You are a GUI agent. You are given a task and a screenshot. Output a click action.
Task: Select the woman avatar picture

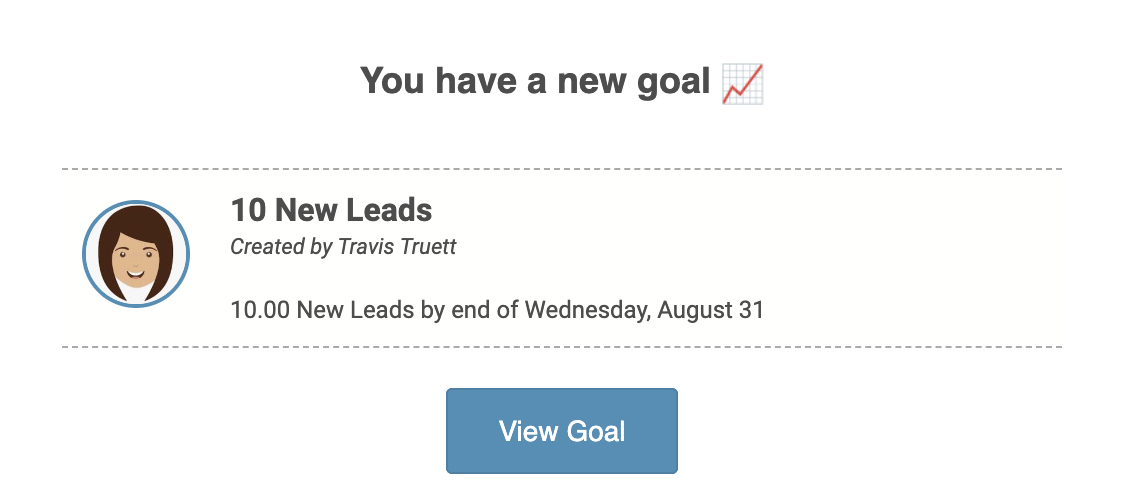(x=135, y=252)
